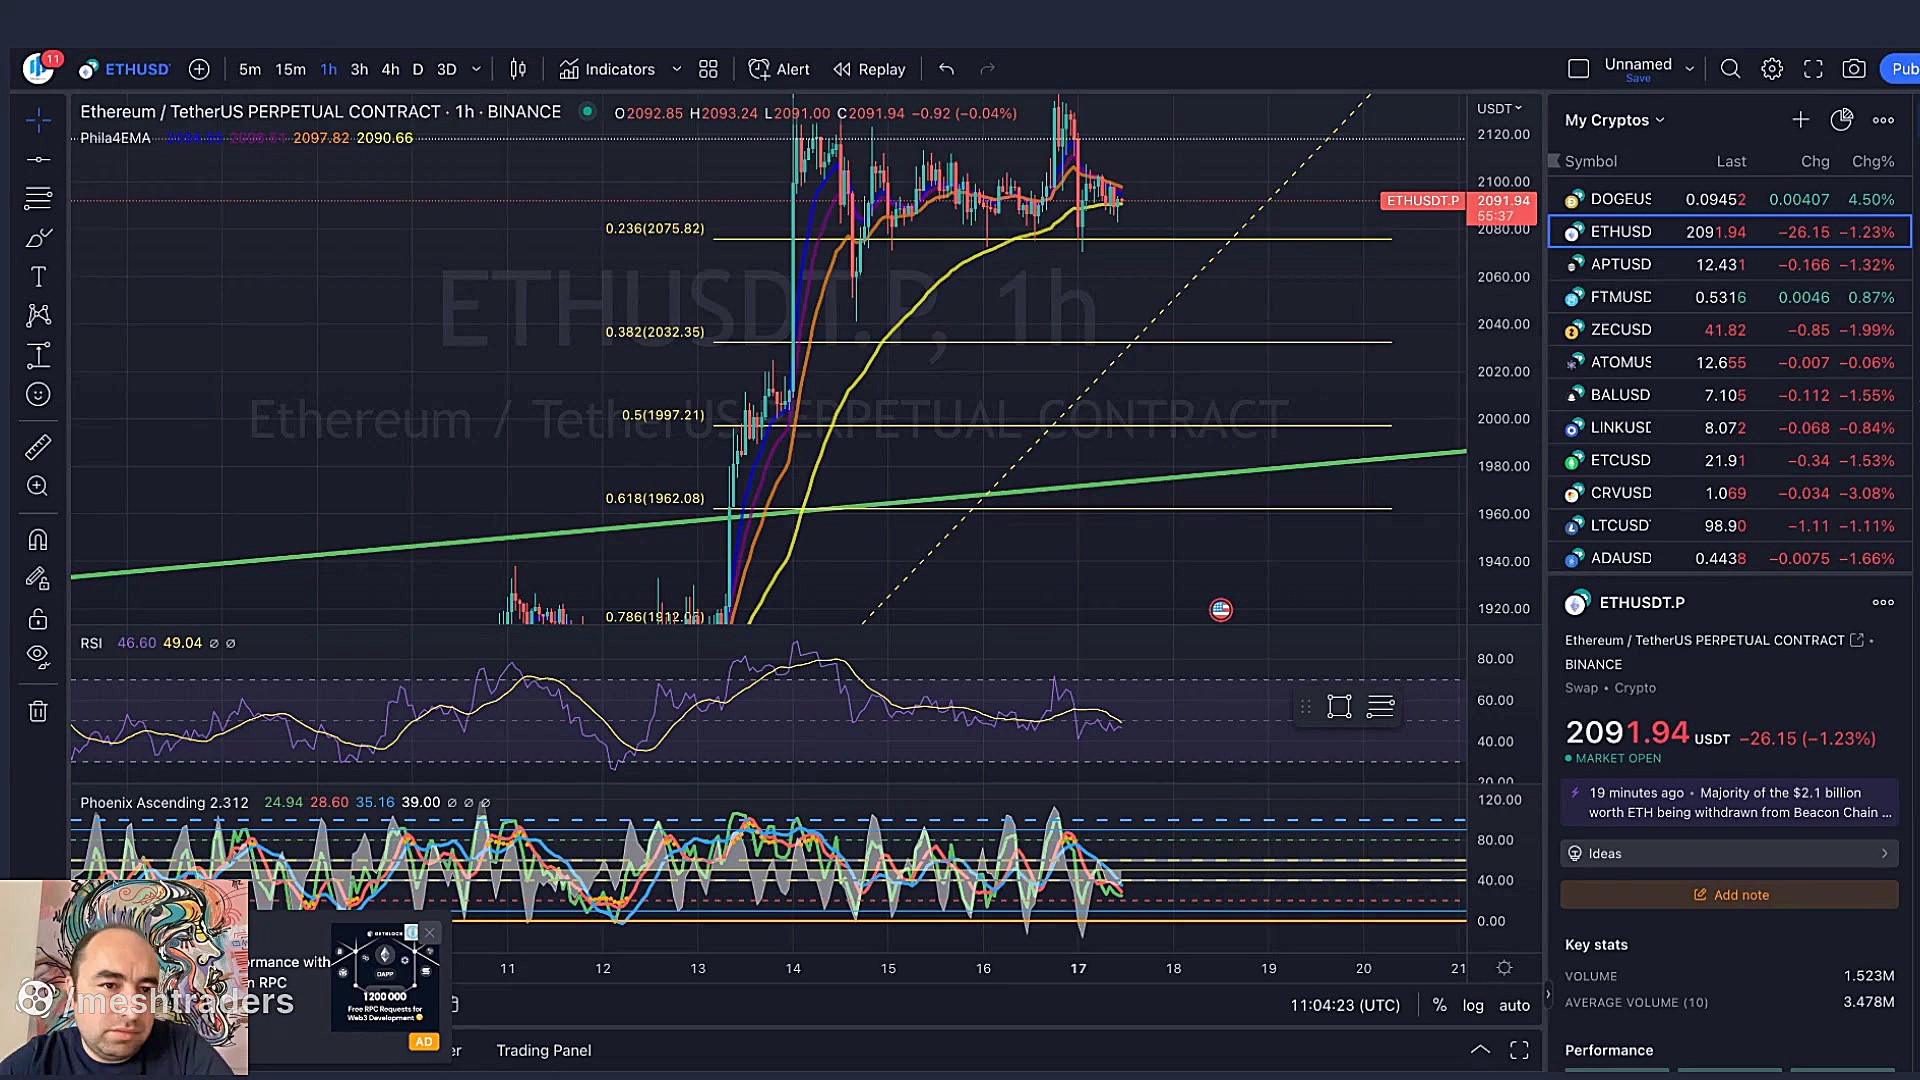Screen dimensions: 1920x1080
Task: Open watchlist more options menu
Action: pyautogui.click(x=1883, y=120)
